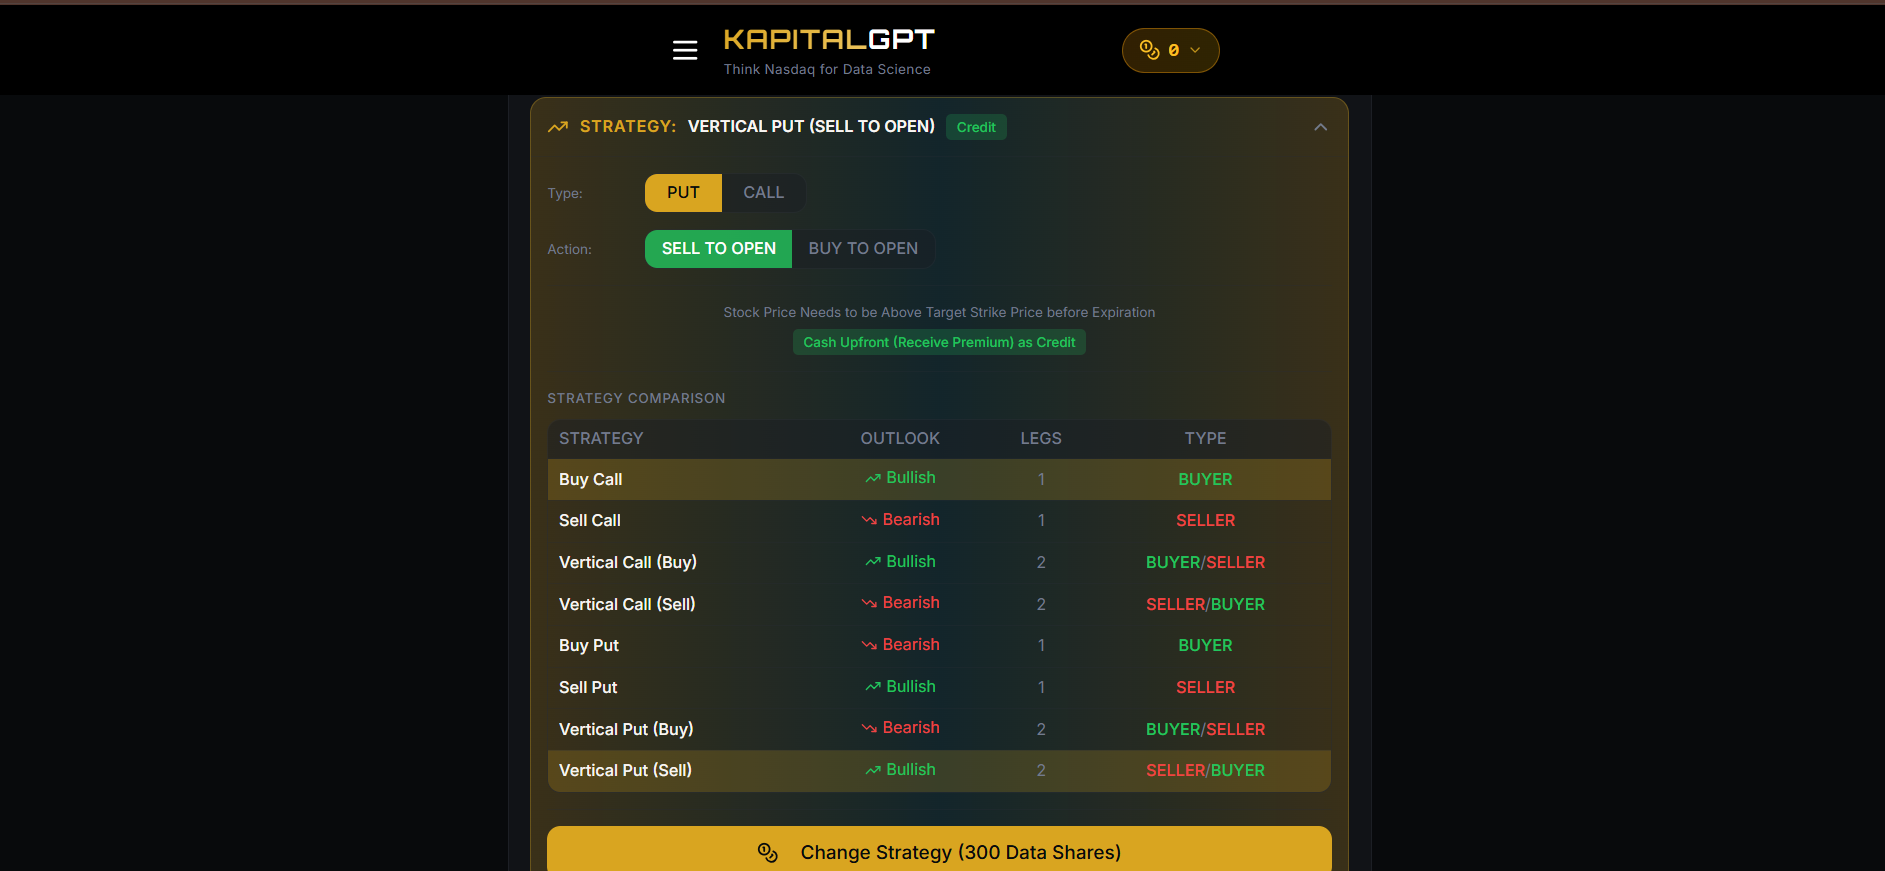Open the hamburger navigation menu

(685, 50)
